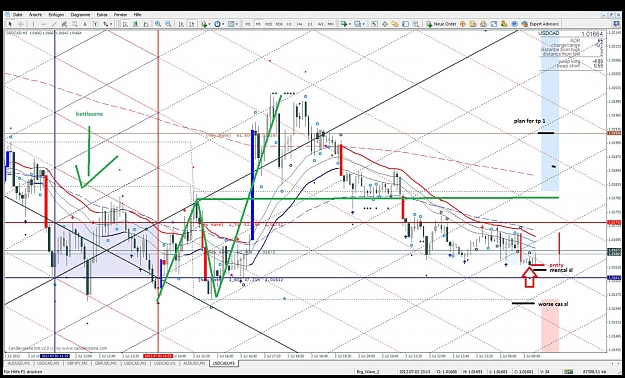This screenshot has height=378, width=625.
Task: Set timeframe to M1
Action: coord(248,24)
